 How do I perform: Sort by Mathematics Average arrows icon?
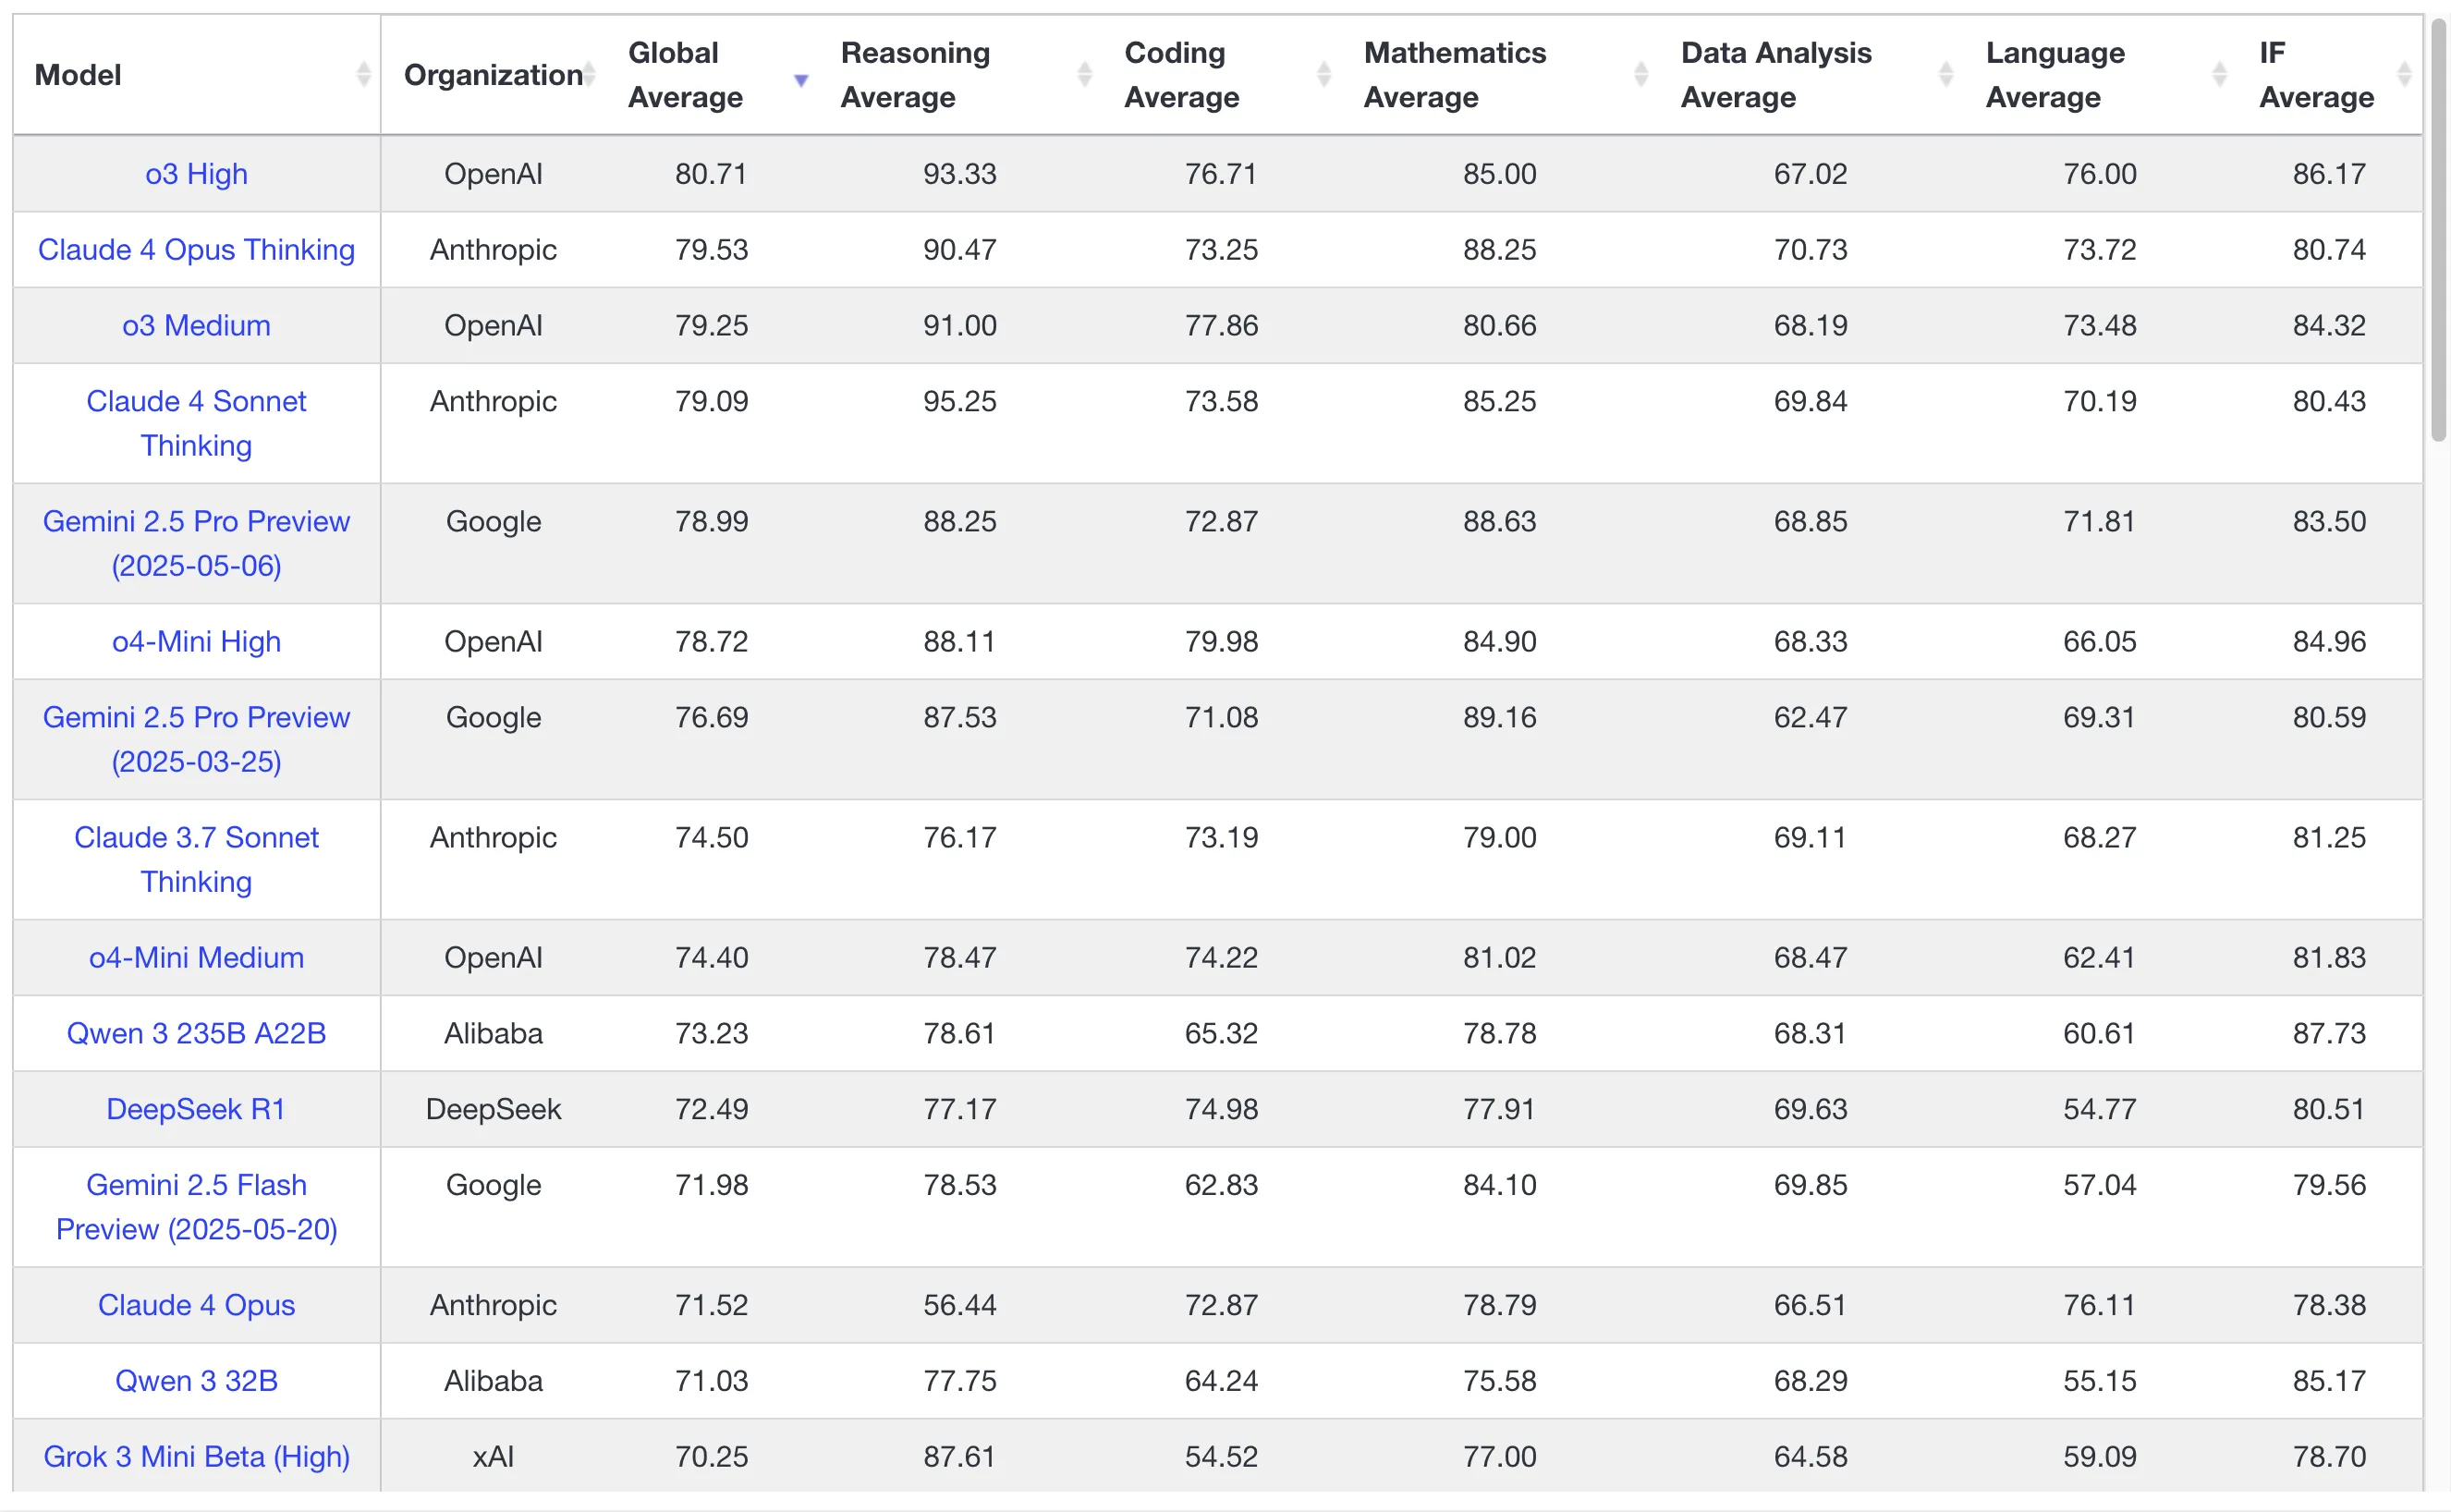pos(1641,74)
